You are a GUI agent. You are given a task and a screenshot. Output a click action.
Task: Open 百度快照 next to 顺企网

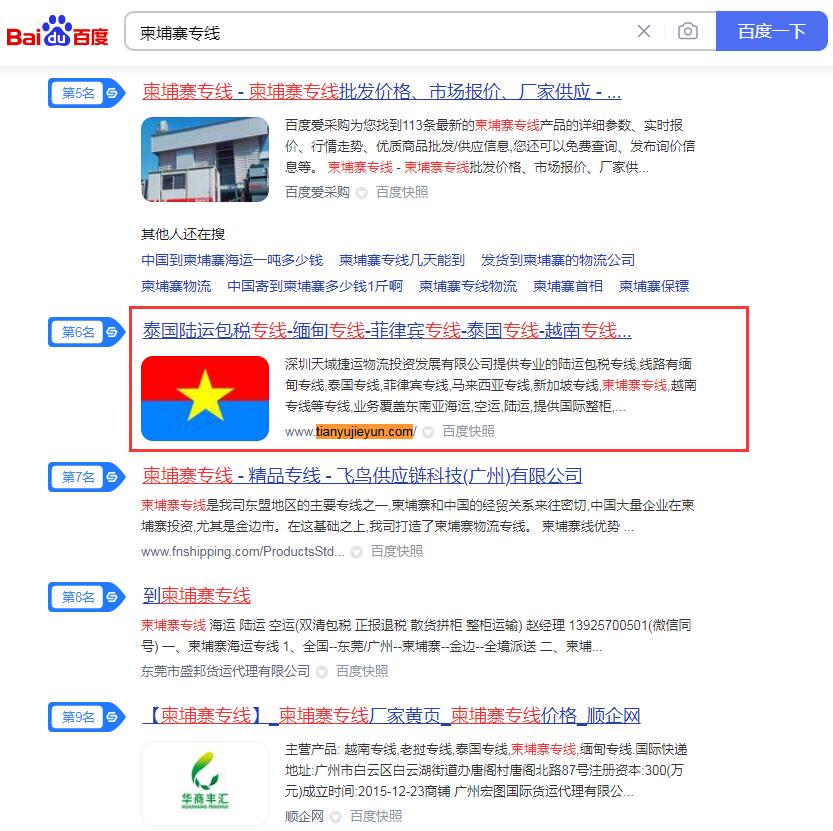click(376, 816)
